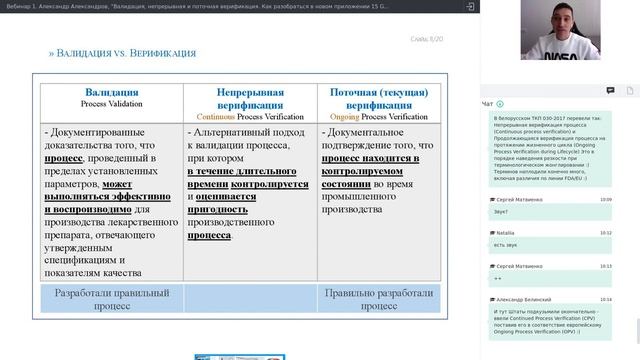The height and width of the screenshot is (360, 640).
Task: Click 'Александр Белинский' sender name in chat
Action: 524,300
